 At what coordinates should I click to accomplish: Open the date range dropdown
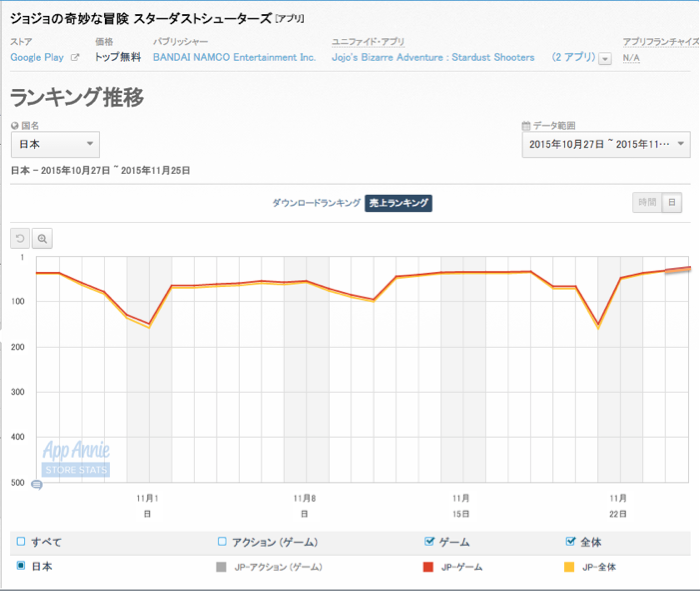point(606,144)
